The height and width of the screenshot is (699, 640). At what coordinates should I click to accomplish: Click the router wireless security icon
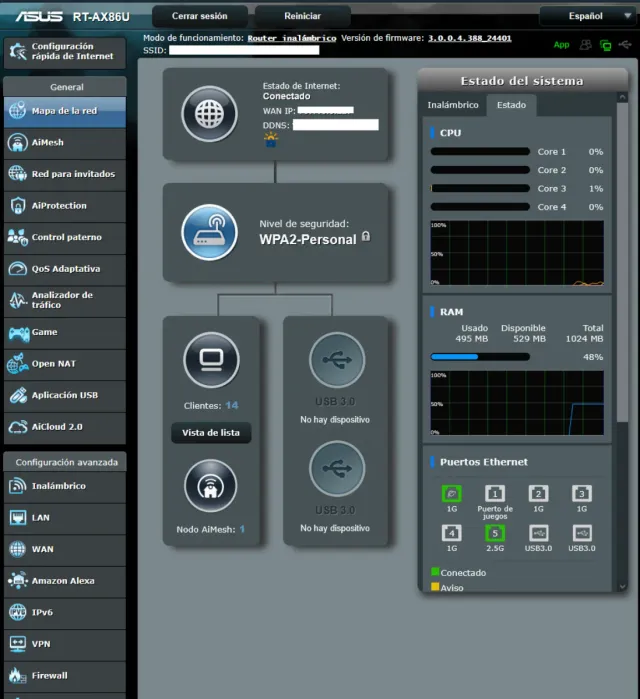209,232
